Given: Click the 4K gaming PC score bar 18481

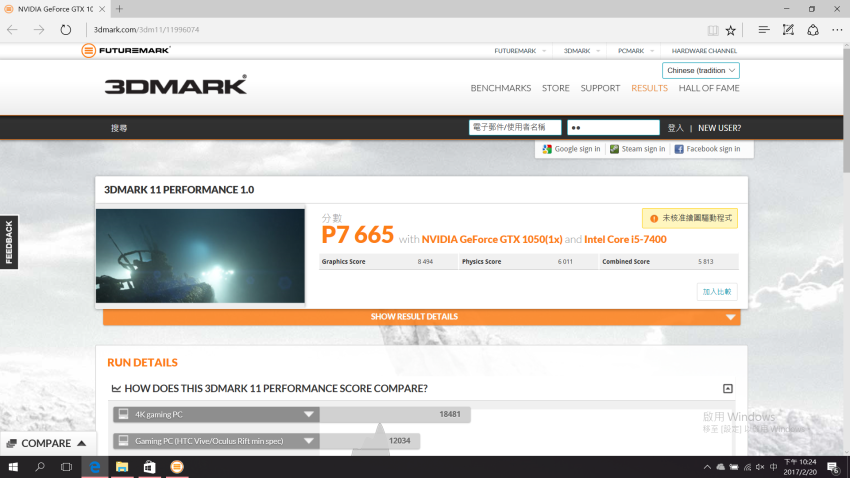Looking at the screenshot, I should pyautogui.click(x=395, y=415).
